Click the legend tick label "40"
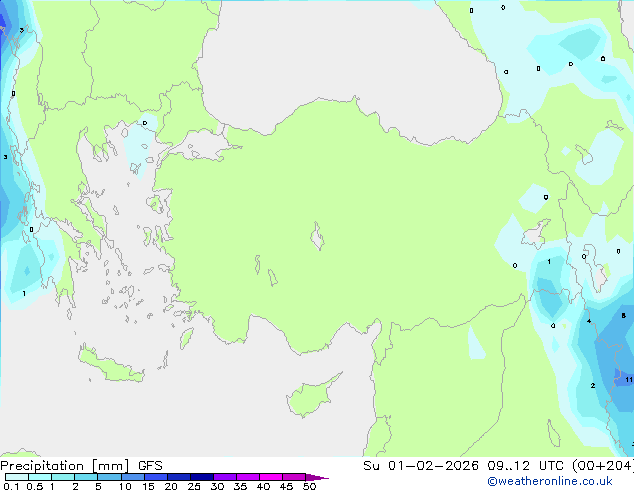The width and height of the screenshot is (634, 490). point(263,486)
